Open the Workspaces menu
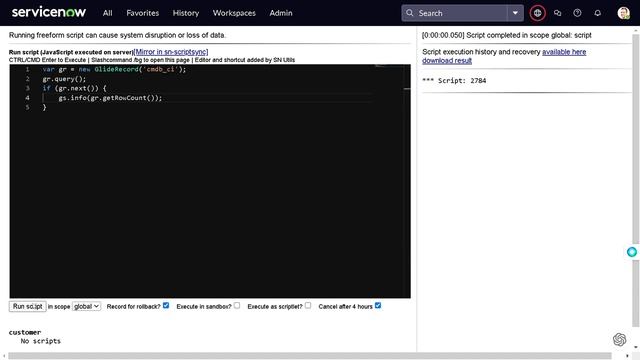Image resolution: width=640 pixels, height=360 pixels. coord(234,13)
